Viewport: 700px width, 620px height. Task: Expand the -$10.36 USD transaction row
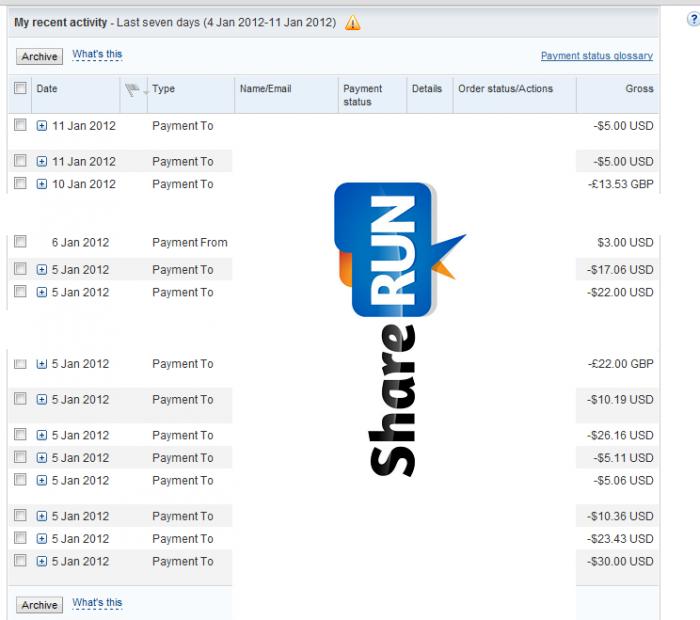coord(42,516)
